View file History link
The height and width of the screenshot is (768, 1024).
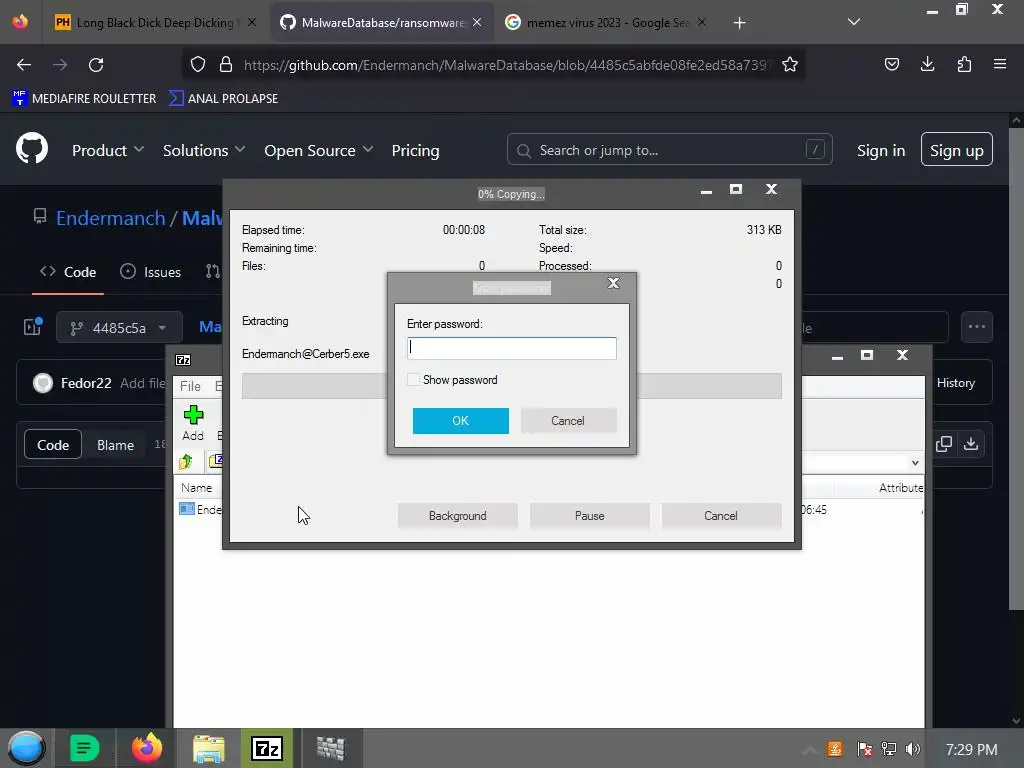(x=955, y=383)
